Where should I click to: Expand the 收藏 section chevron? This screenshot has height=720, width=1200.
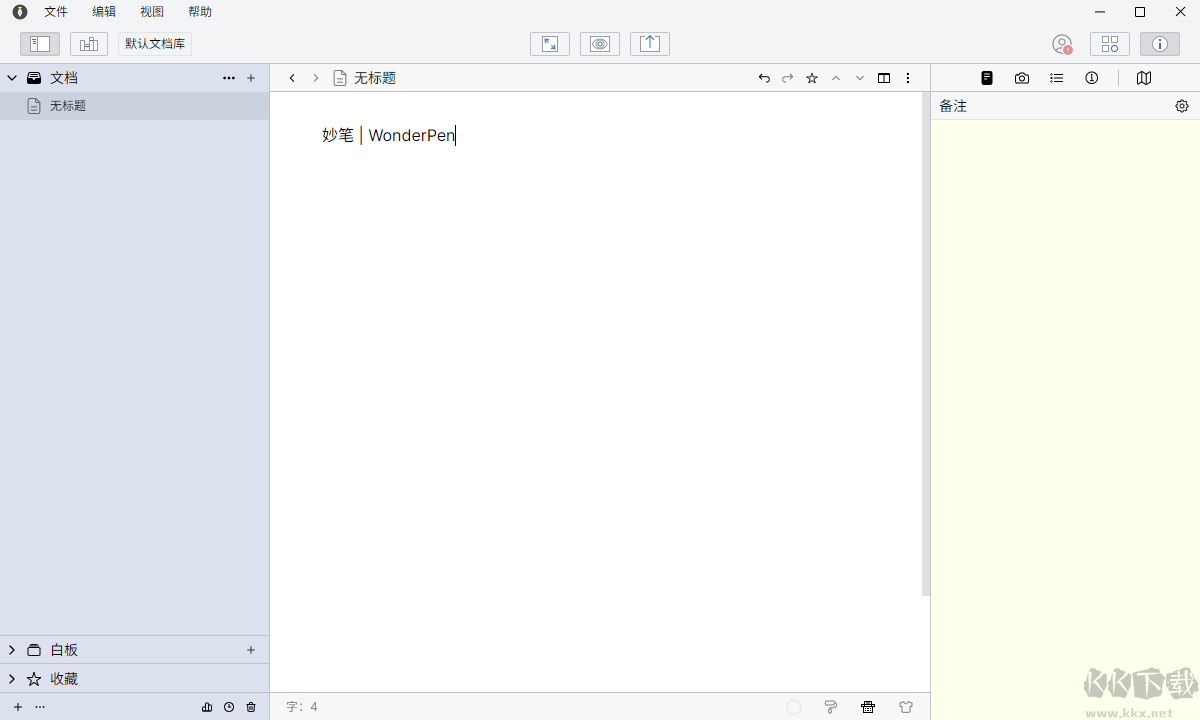pos(12,679)
